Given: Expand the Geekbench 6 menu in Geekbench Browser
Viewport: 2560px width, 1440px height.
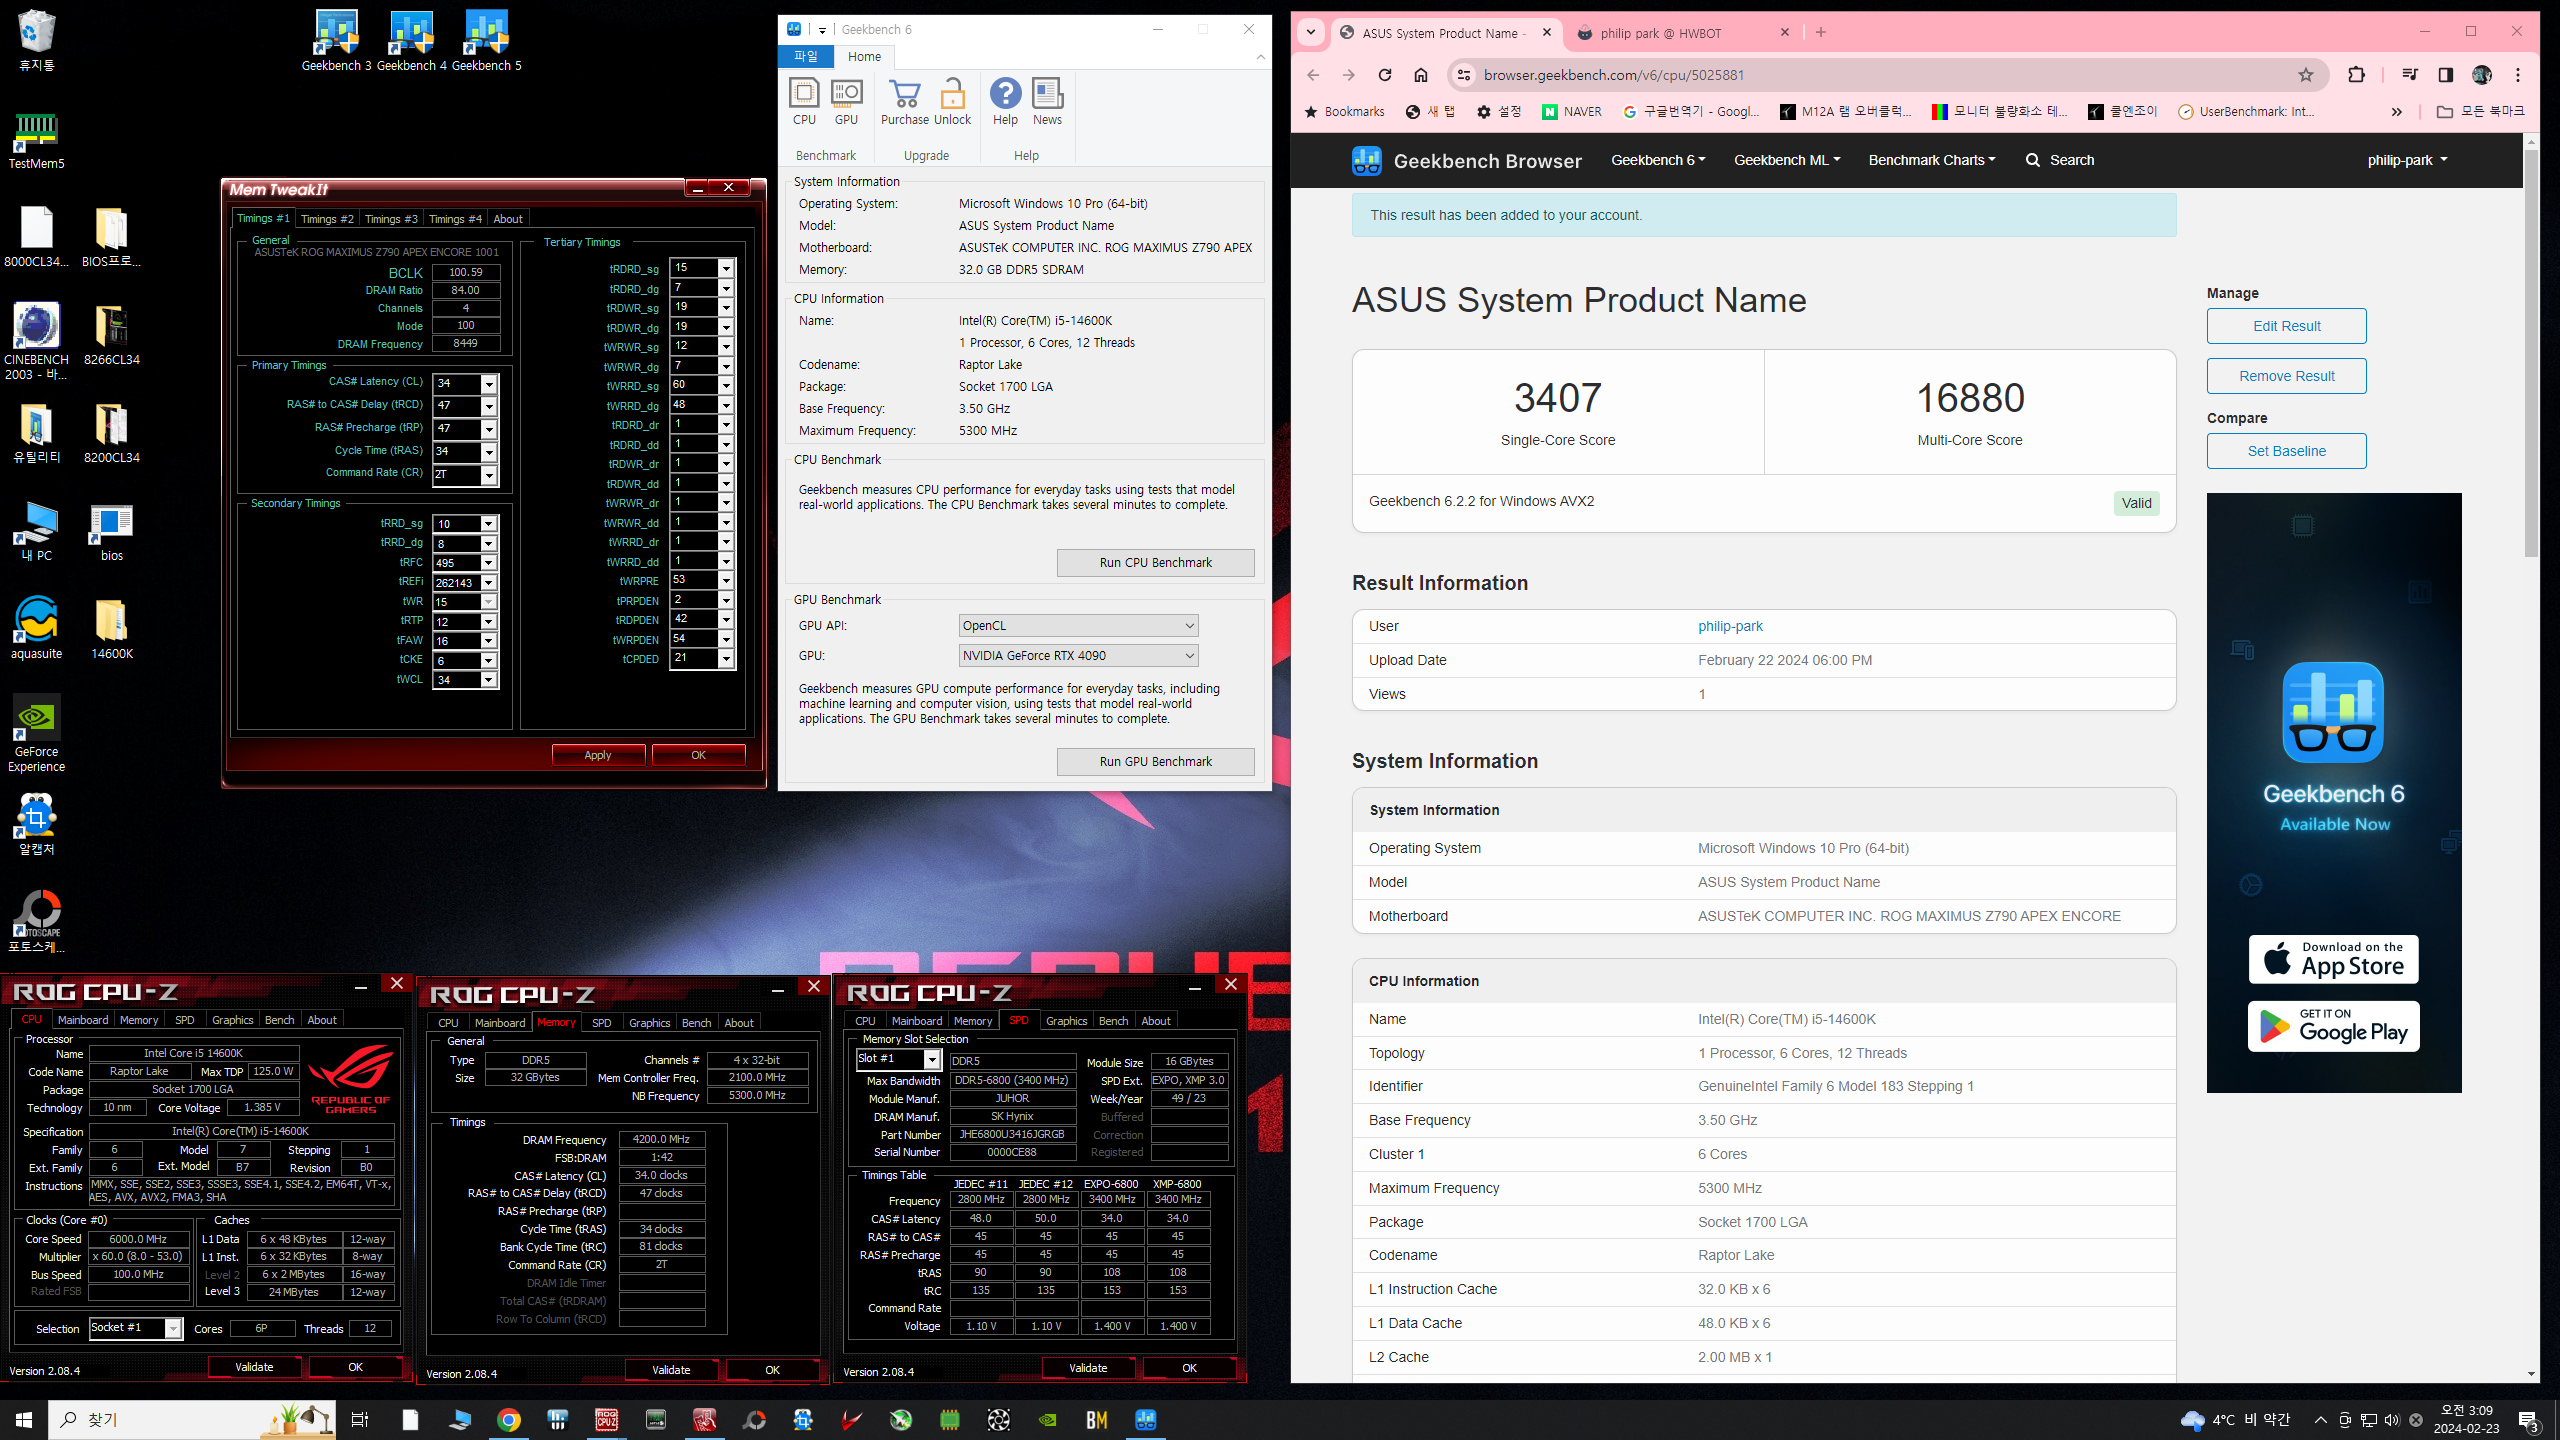Looking at the screenshot, I should coord(1658,160).
